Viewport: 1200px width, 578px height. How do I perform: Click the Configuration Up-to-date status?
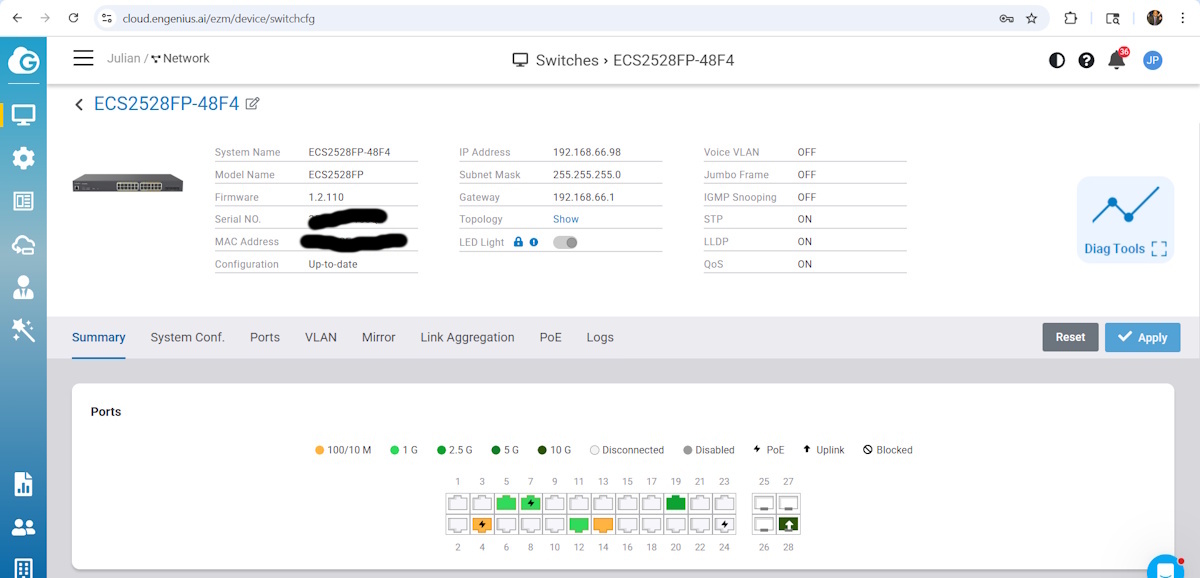[x=333, y=264]
